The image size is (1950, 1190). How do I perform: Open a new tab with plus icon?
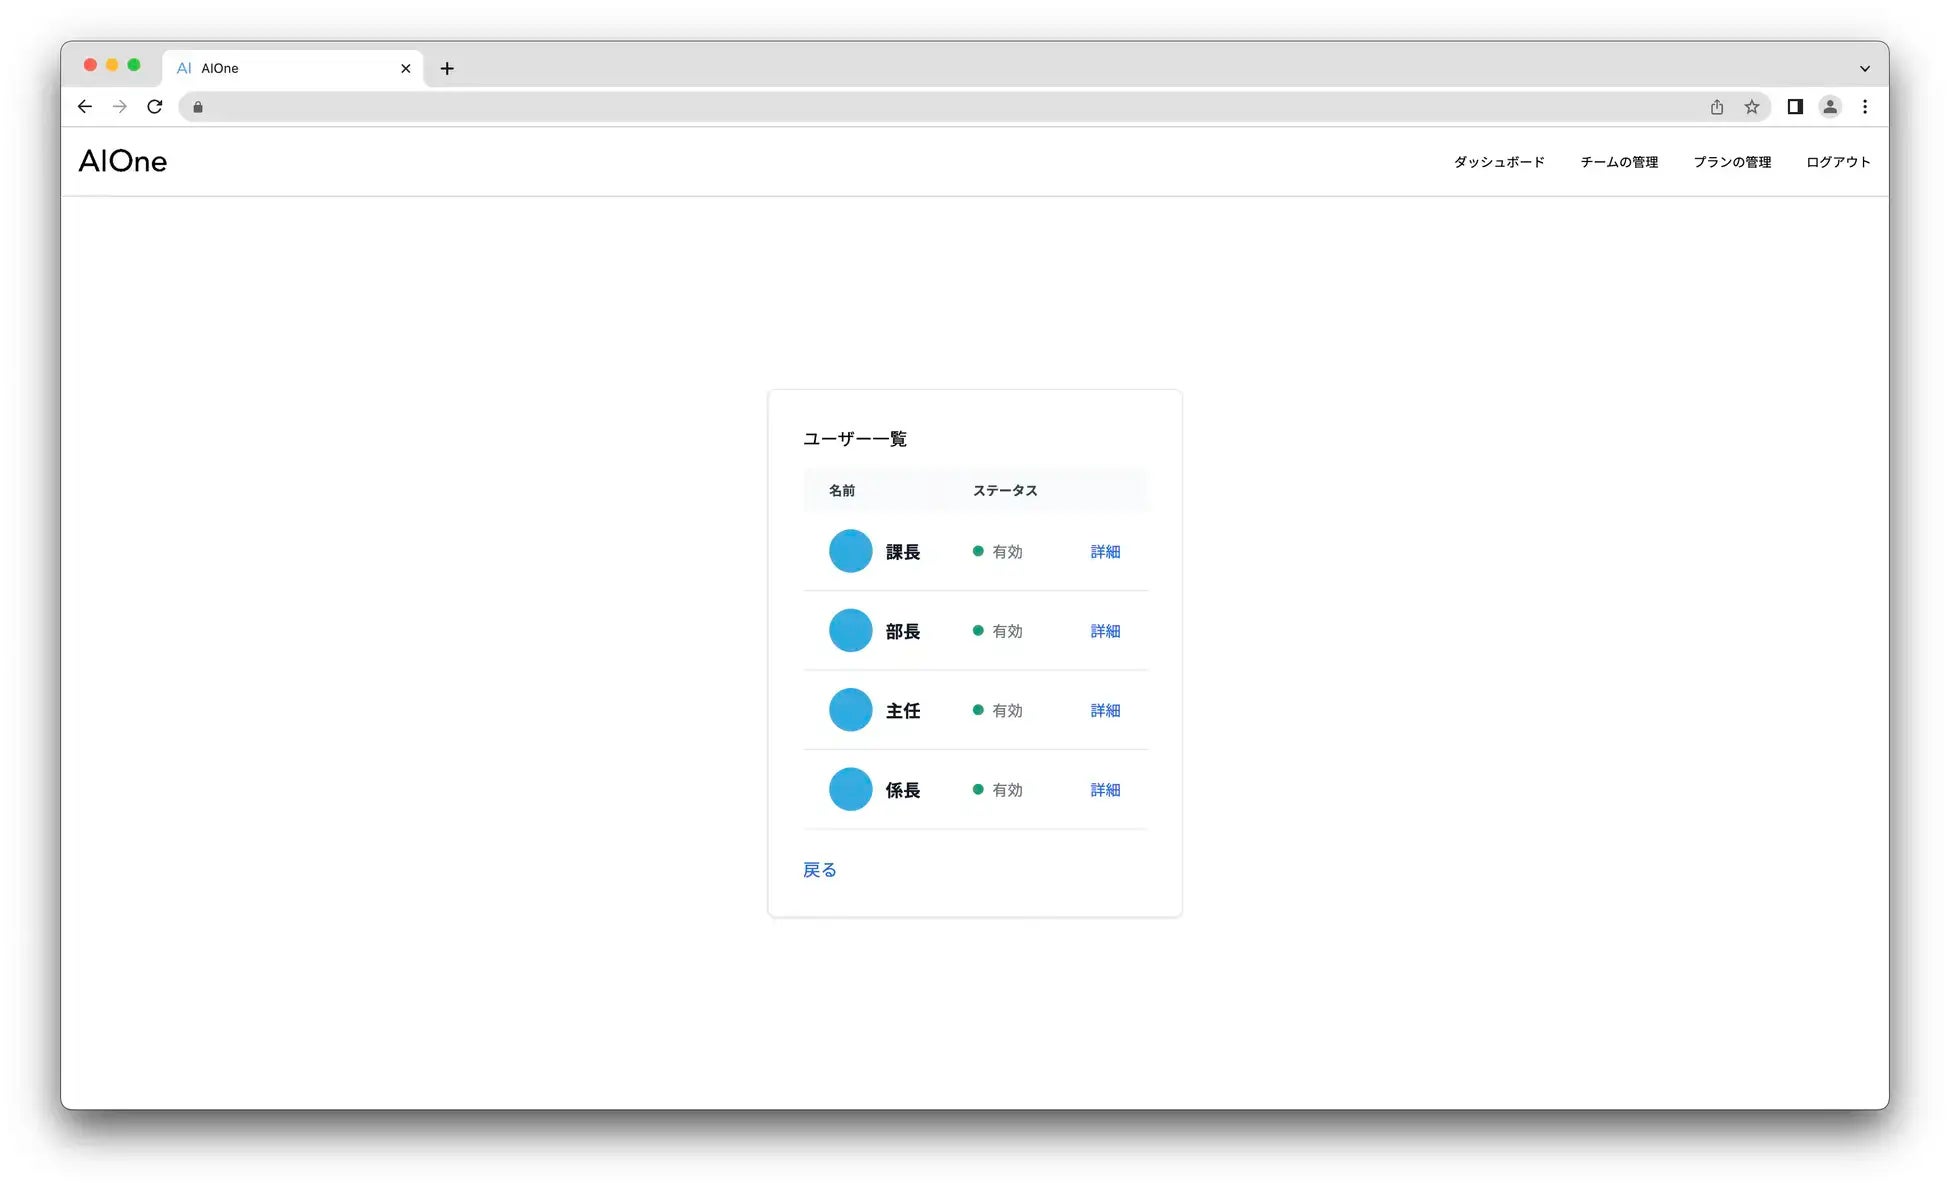coord(447,68)
